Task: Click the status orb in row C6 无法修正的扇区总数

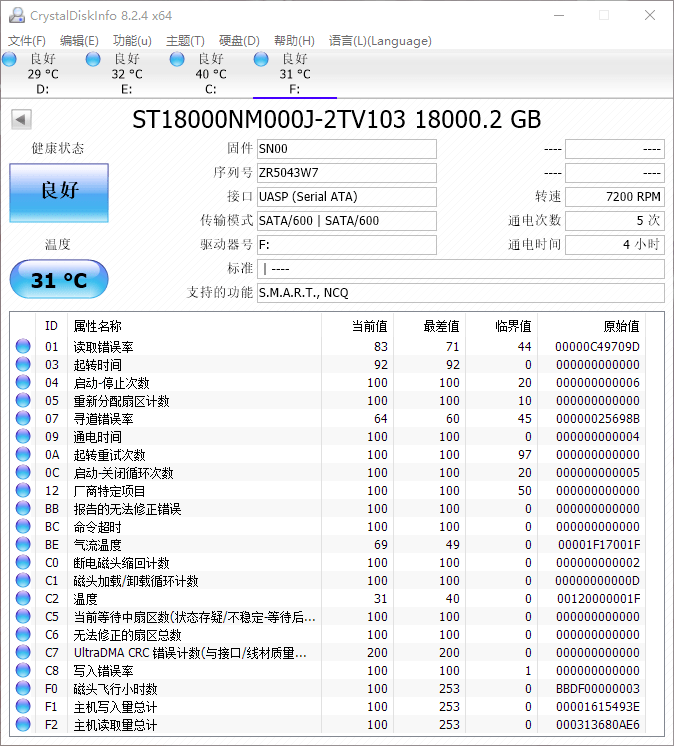Action: (23, 634)
